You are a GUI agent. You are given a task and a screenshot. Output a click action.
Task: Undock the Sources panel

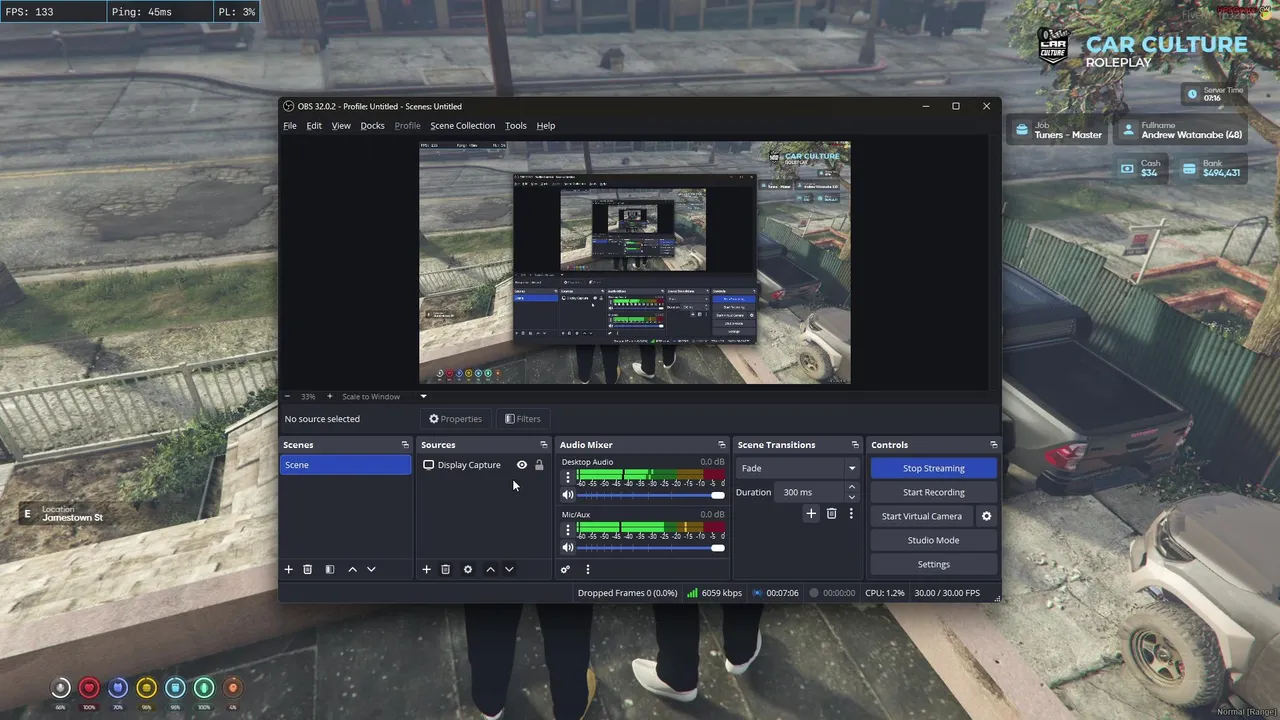pyautogui.click(x=543, y=445)
